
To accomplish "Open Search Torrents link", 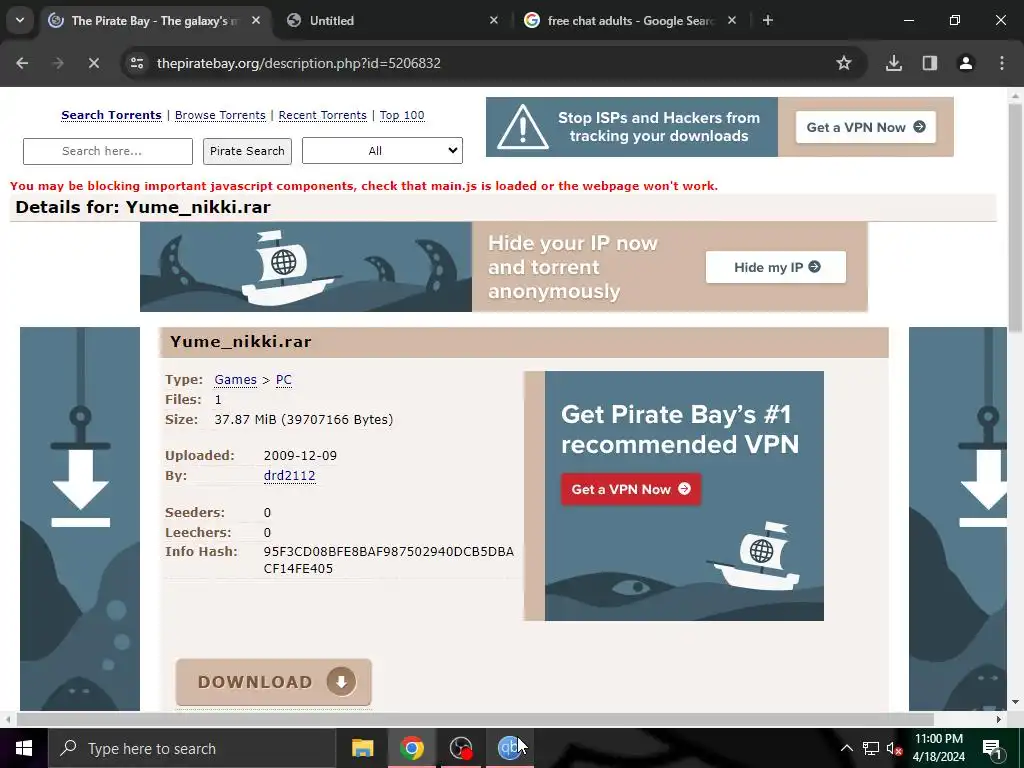I will tap(111, 115).
